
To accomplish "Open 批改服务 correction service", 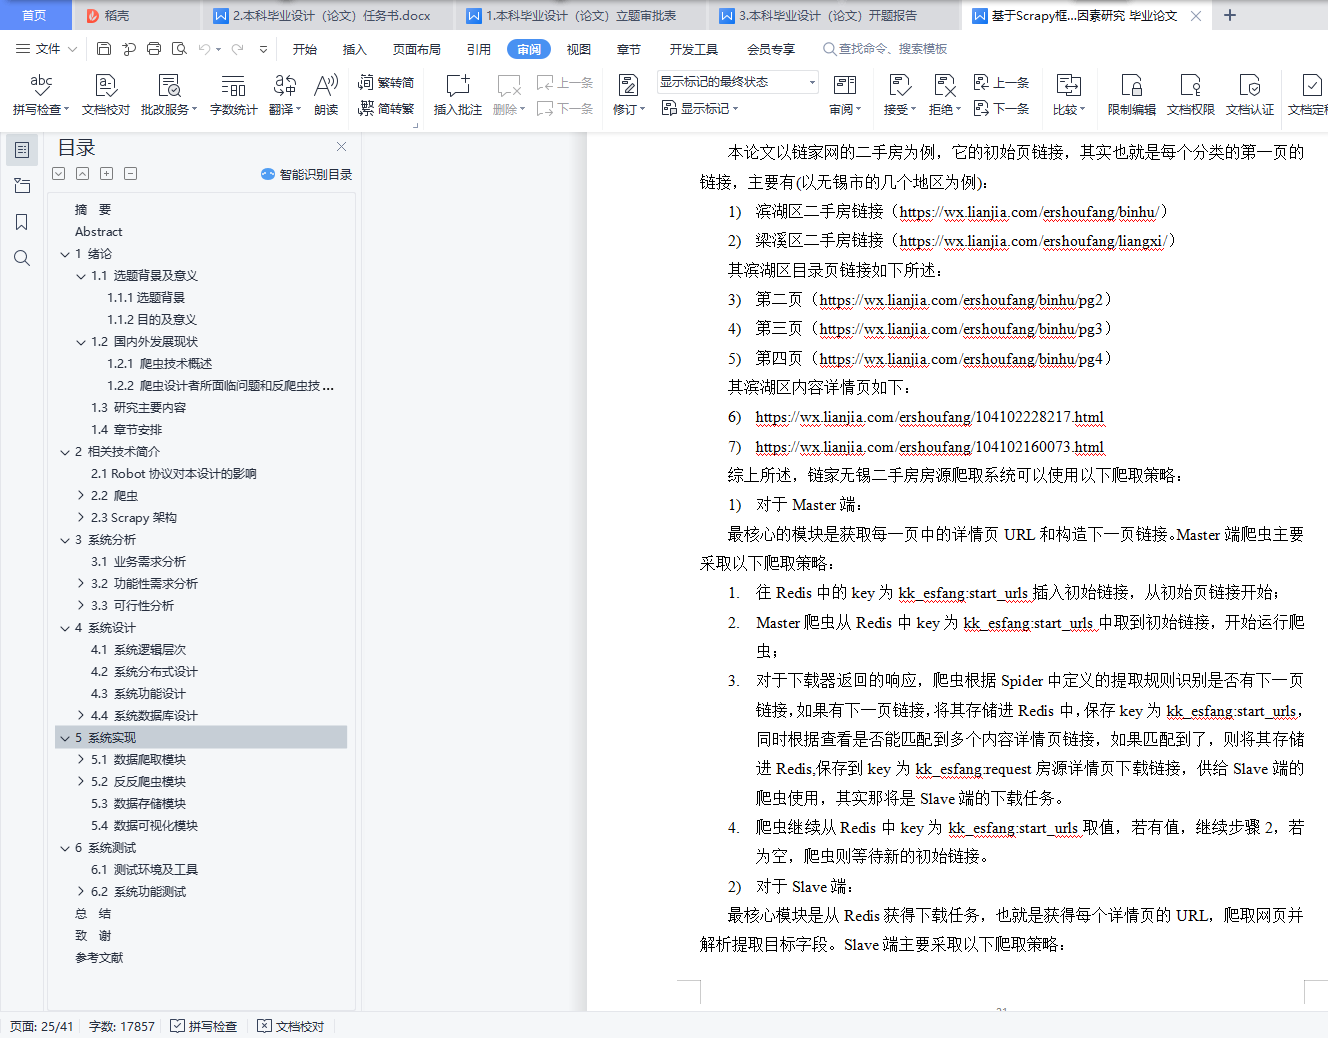I will pyautogui.click(x=169, y=95).
